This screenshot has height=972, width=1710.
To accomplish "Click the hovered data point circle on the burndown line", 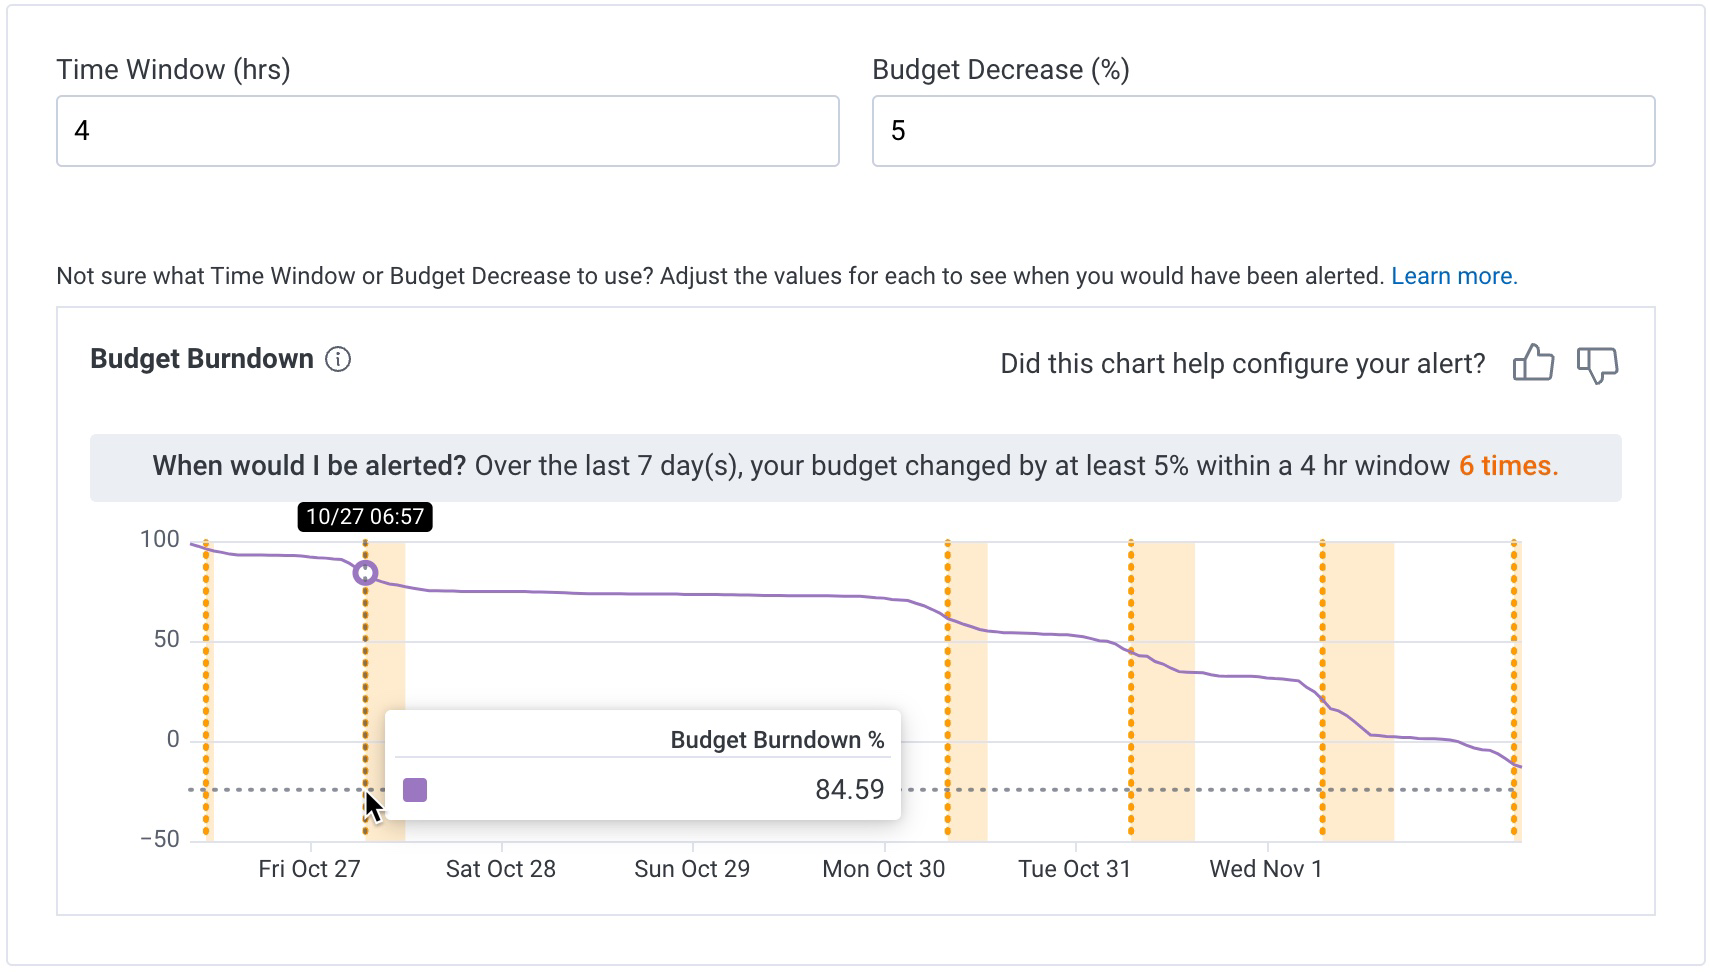I will pyautogui.click(x=365, y=573).
